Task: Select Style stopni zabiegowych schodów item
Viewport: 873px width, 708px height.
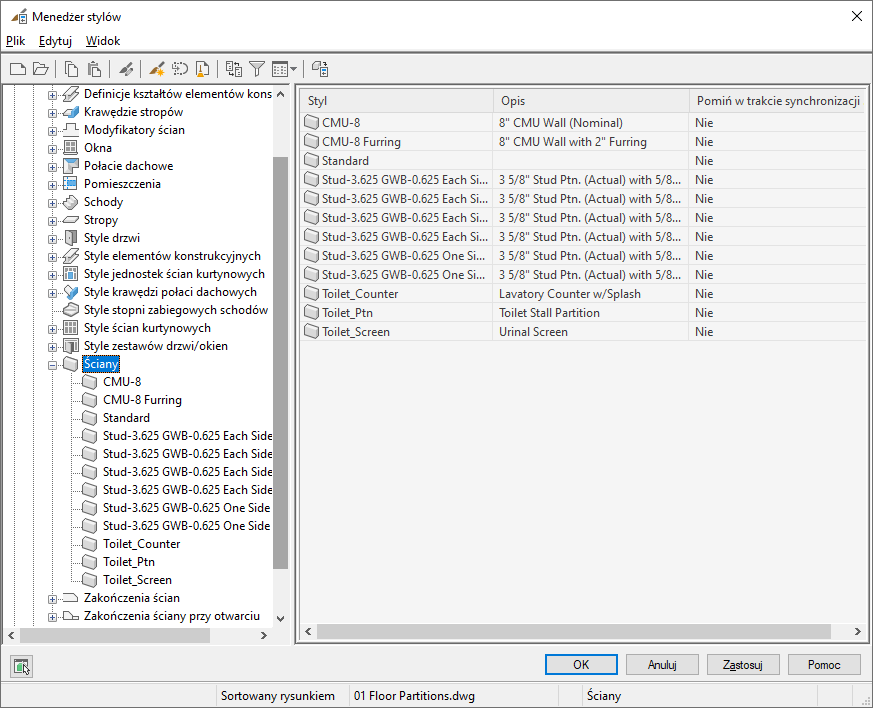Action: click(176, 310)
